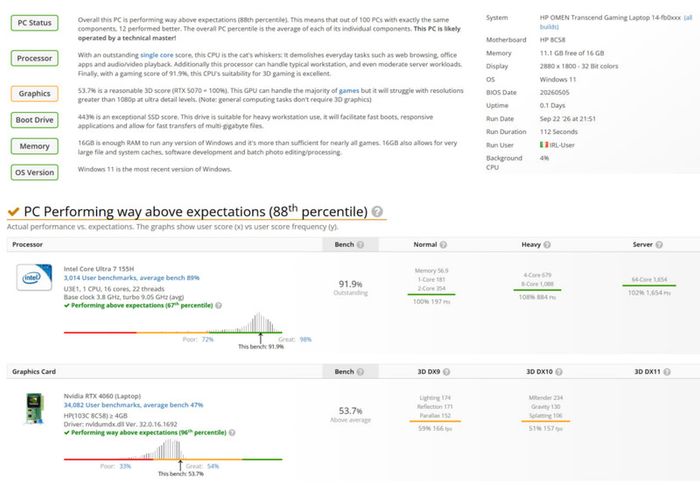Image resolution: width=700 pixels, height=485 pixels.
Task: Click the Italian flag icon by IRL-User
Action: click(x=544, y=145)
